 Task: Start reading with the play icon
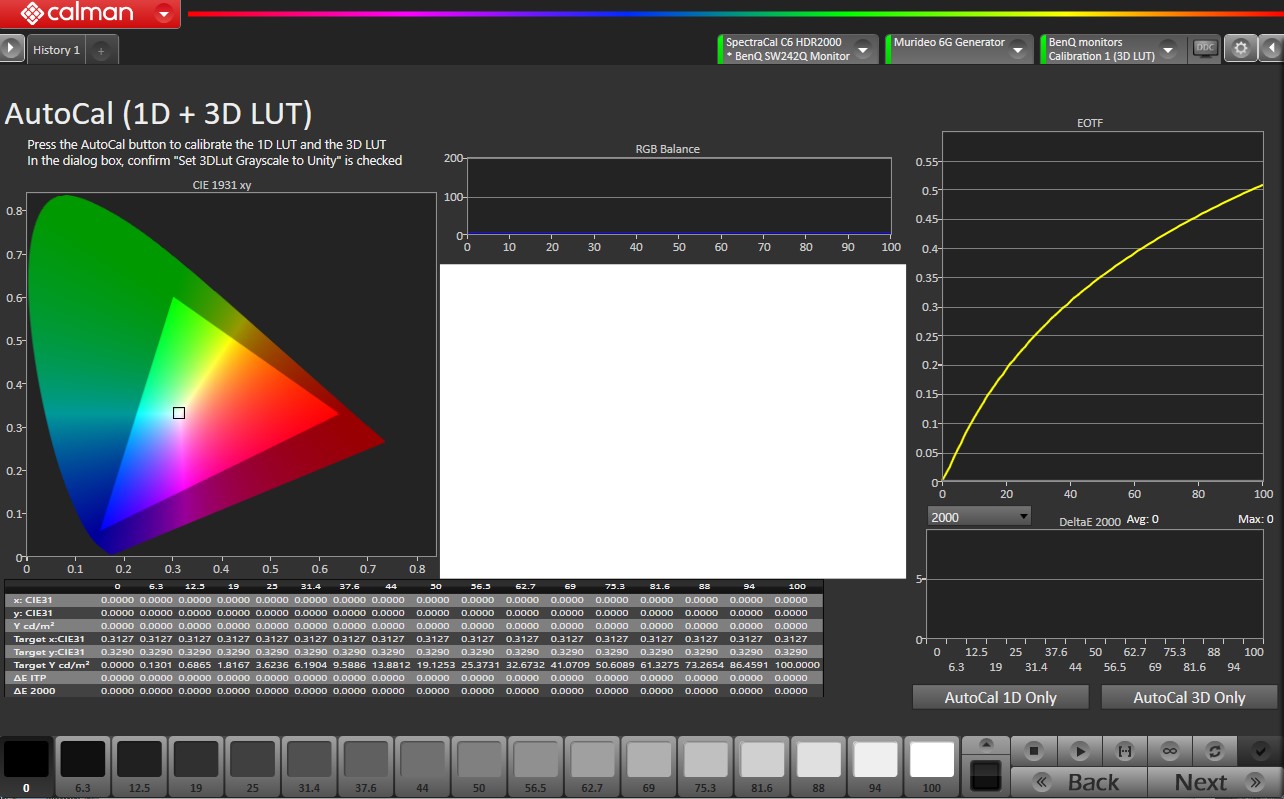point(1080,750)
